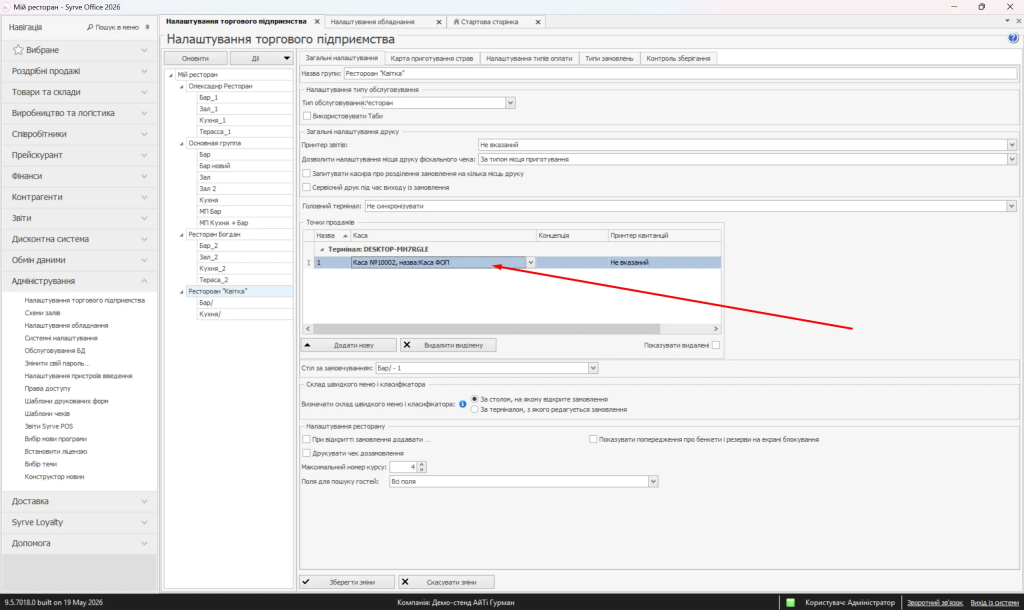The image size is (1024, 610).
Task: Switch to Типи замовлень tab
Action: (x=609, y=59)
